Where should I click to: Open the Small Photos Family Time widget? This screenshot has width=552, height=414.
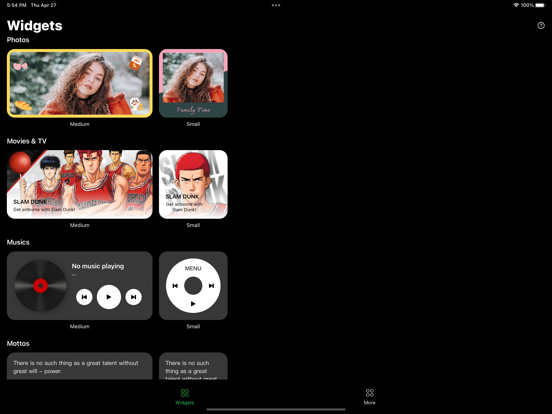point(193,83)
